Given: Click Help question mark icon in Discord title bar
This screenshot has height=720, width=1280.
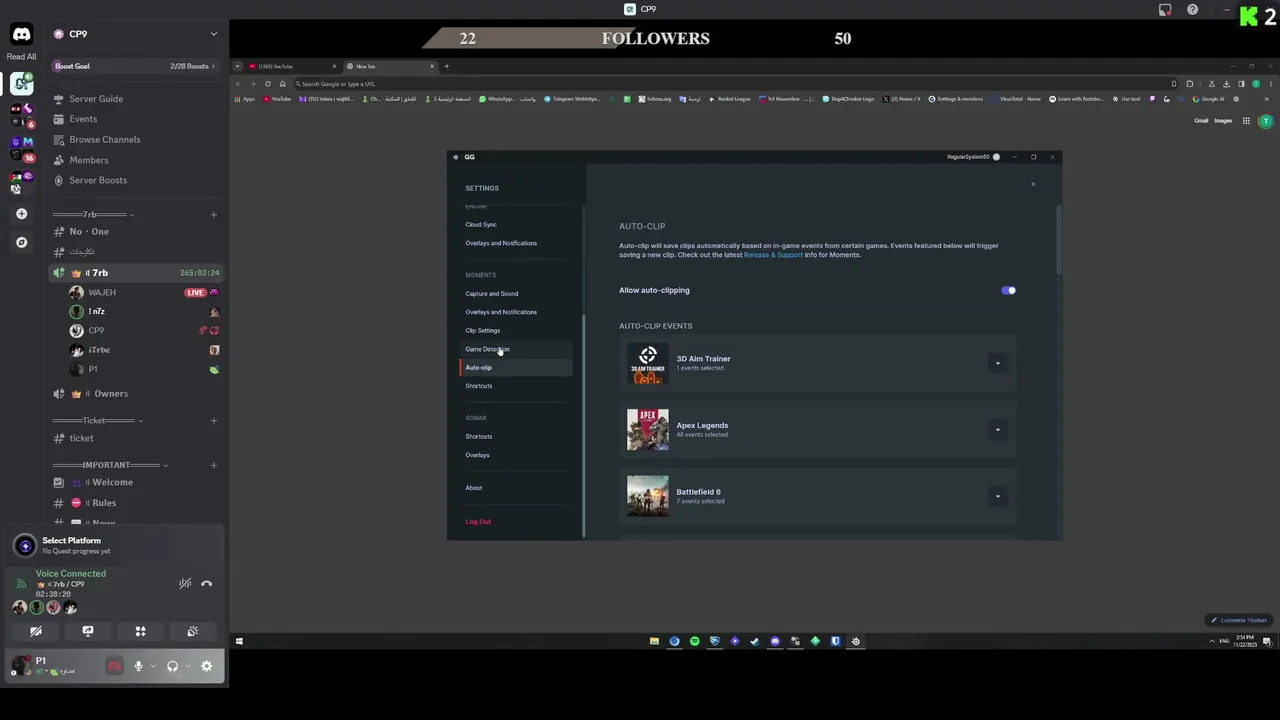Looking at the screenshot, I should tap(1192, 9).
